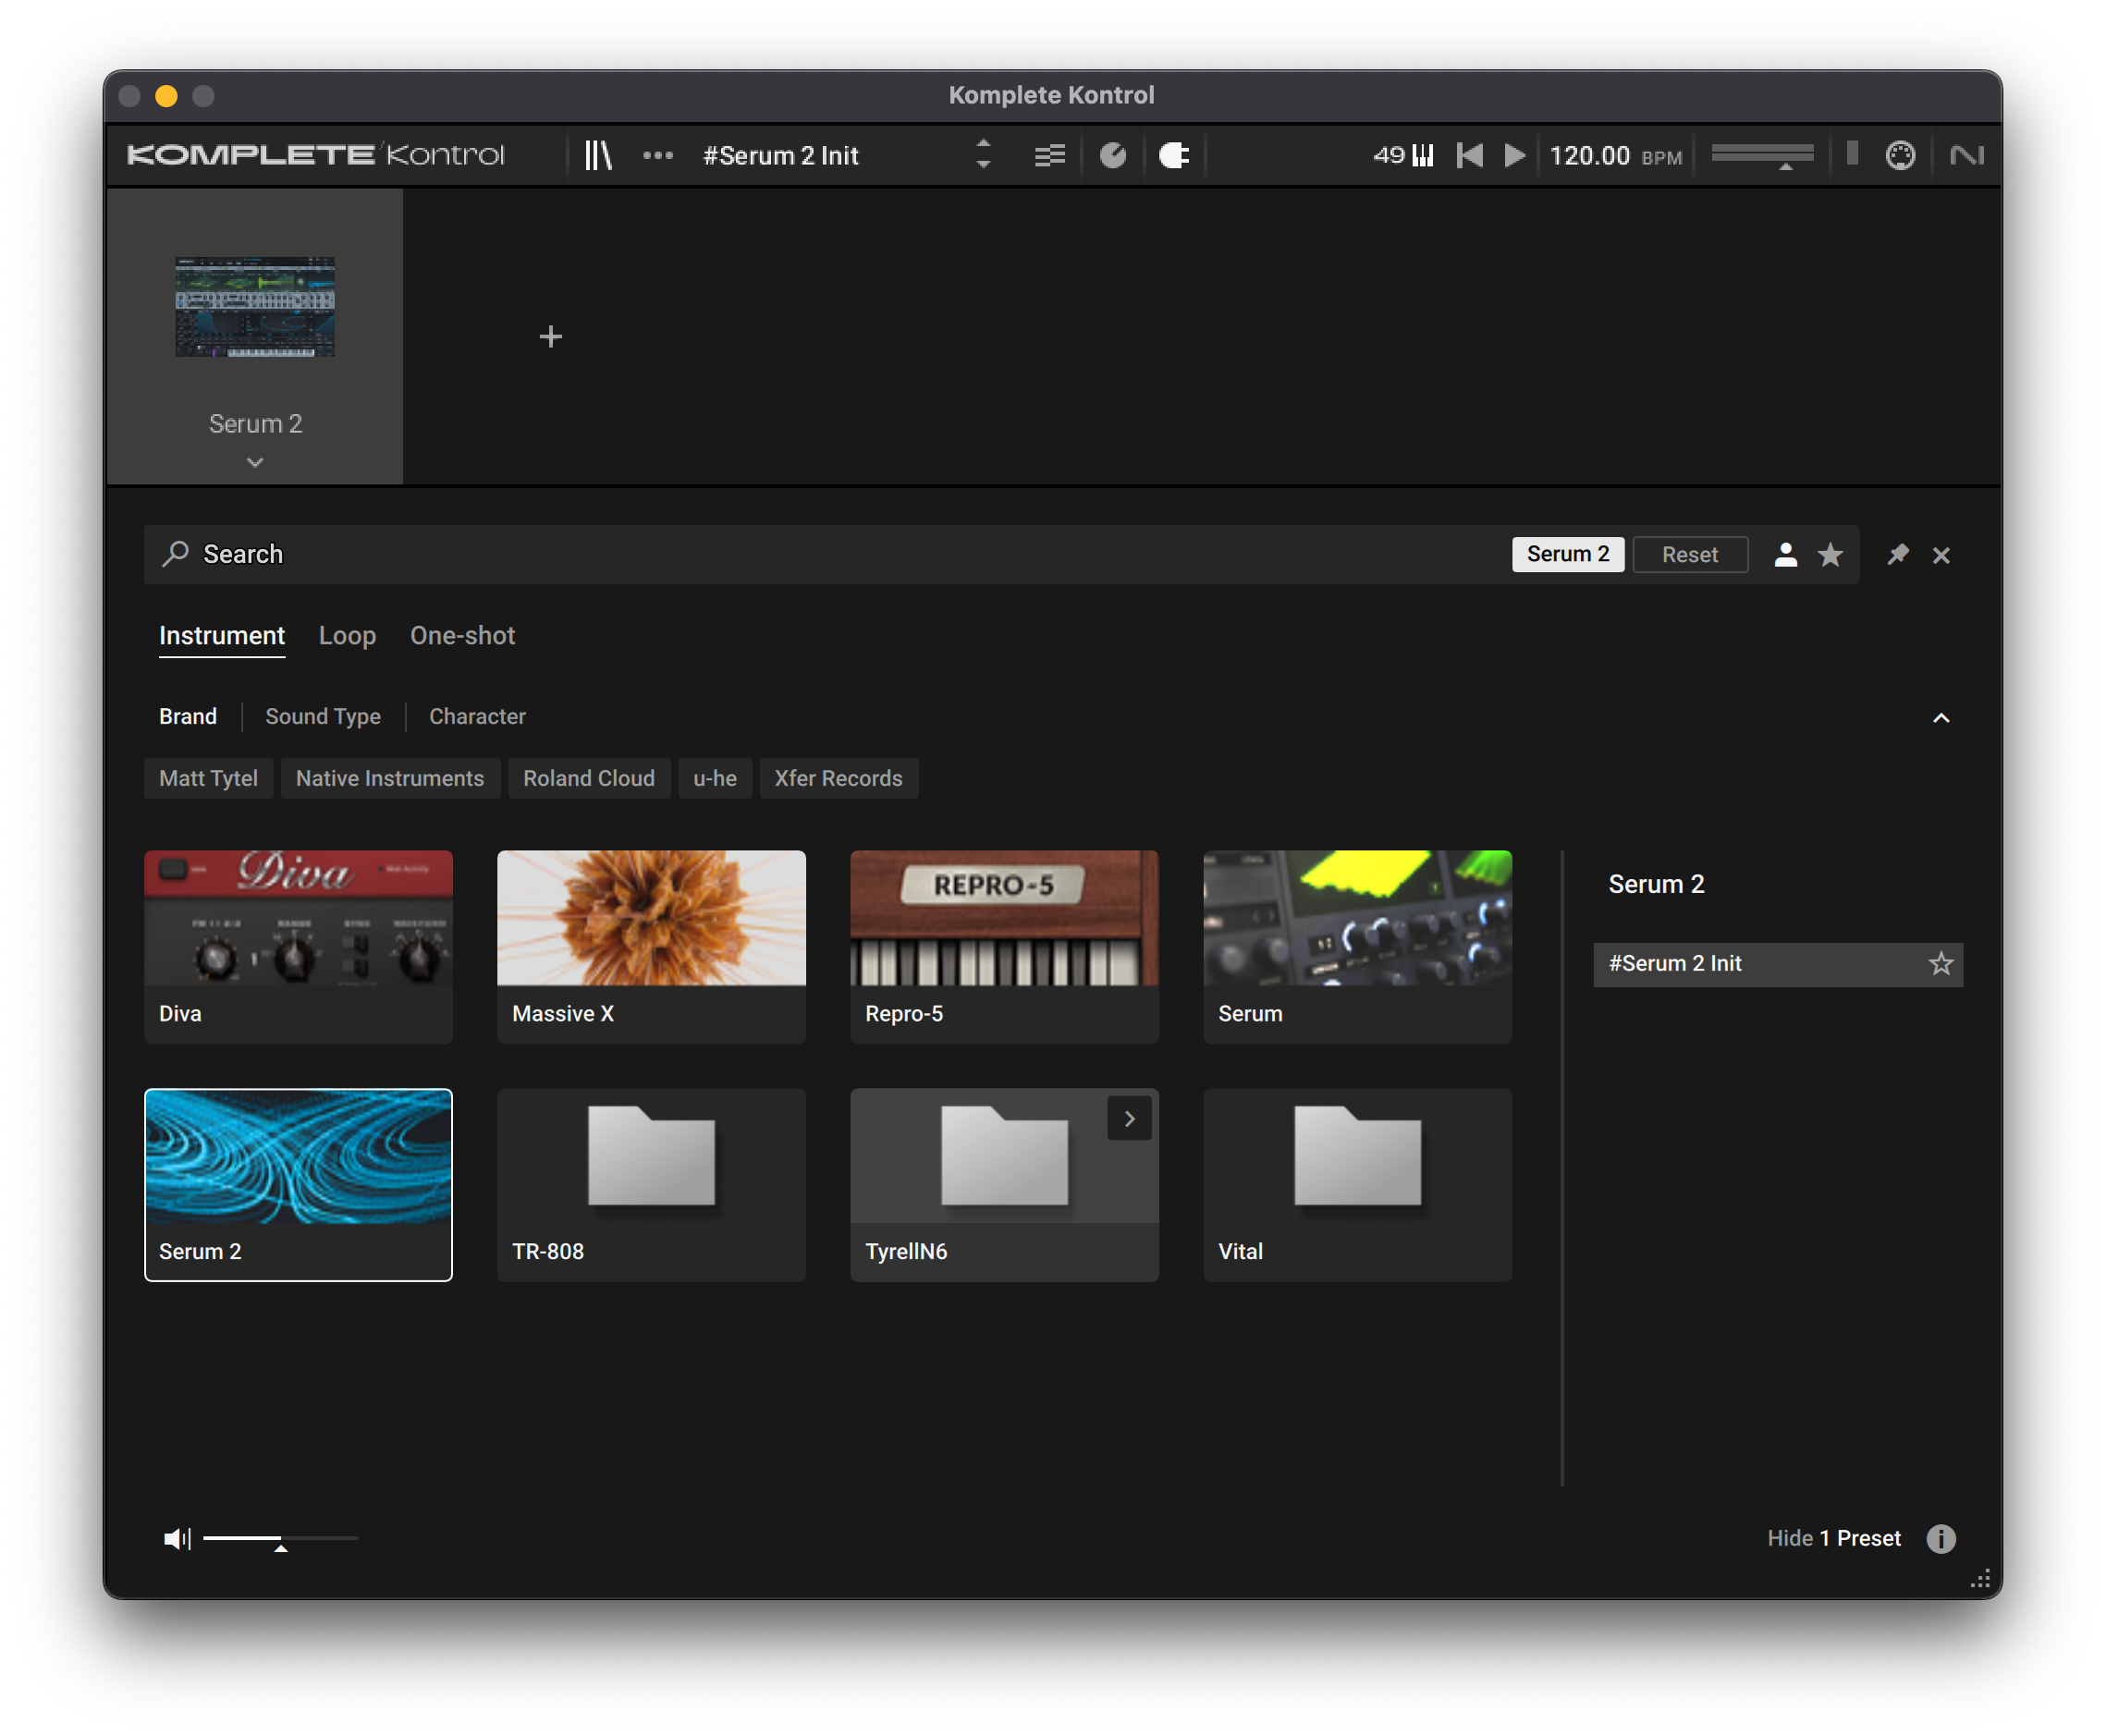
Task: Filter by Xfer Records brand tag
Action: click(838, 778)
